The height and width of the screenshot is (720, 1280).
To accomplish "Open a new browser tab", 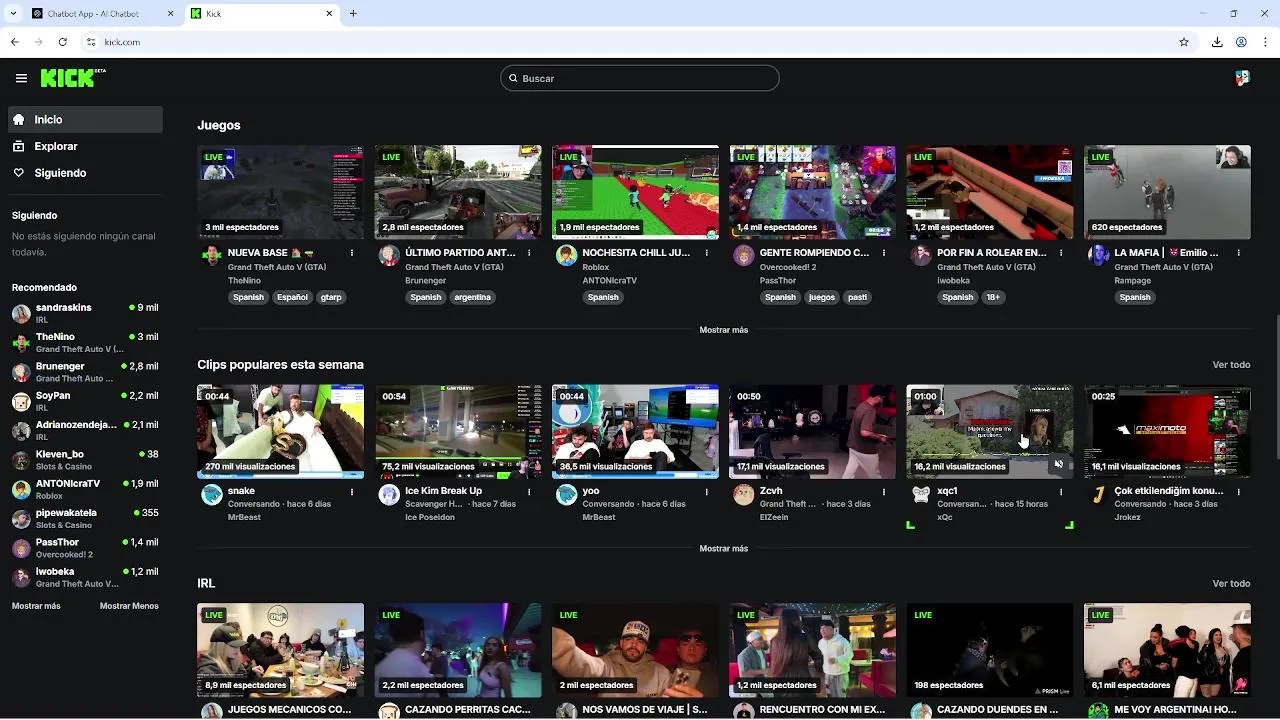I will pyautogui.click(x=353, y=14).
